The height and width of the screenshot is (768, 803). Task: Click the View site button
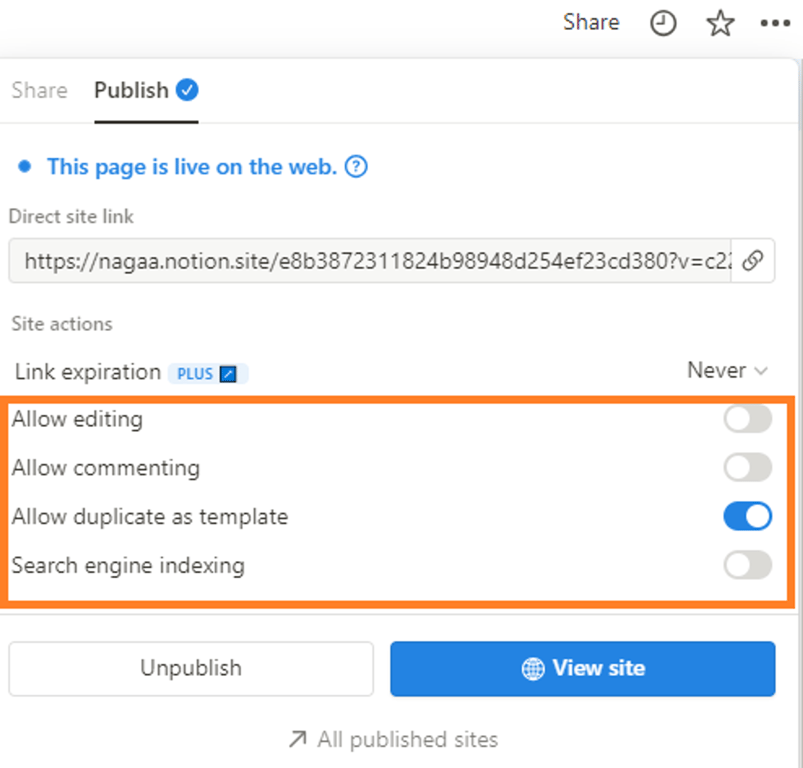coord(582,668)
